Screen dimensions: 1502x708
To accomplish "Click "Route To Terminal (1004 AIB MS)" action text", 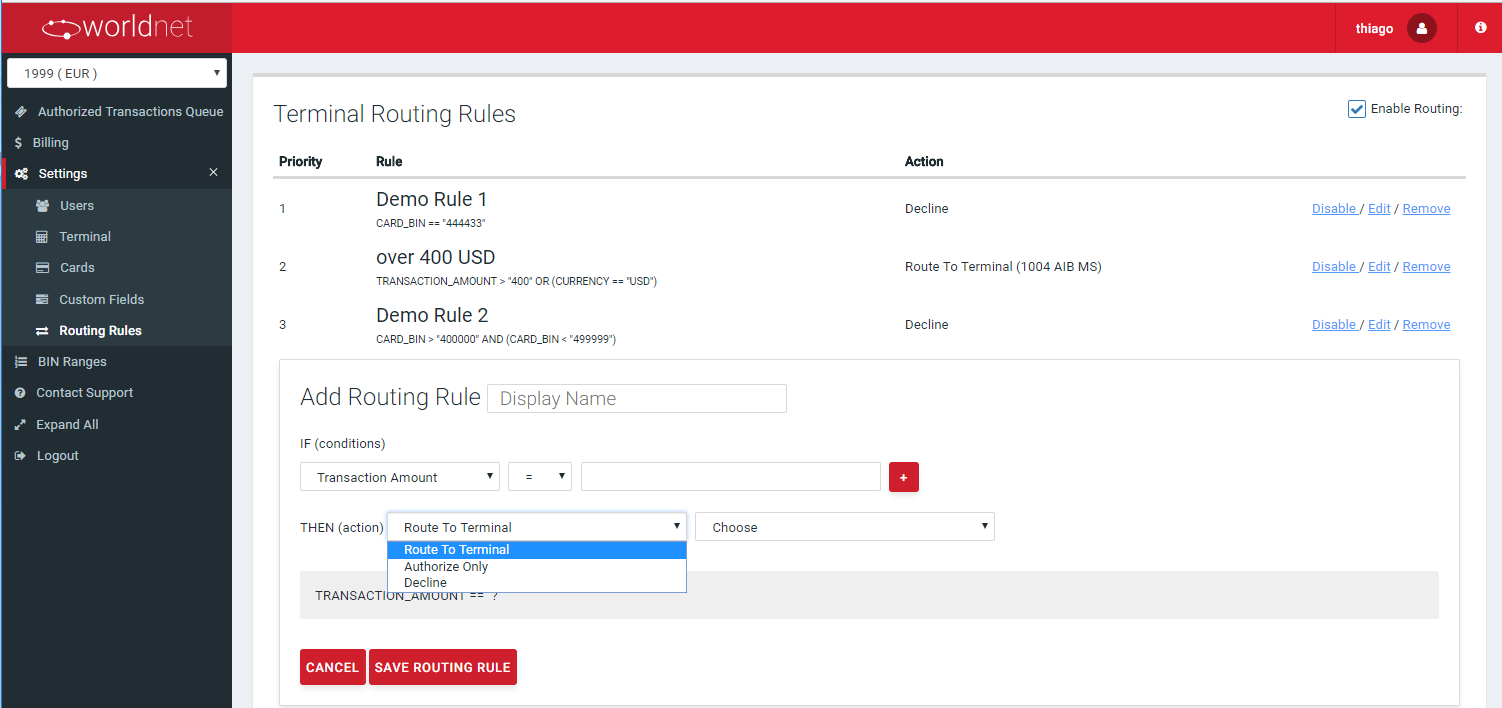I will 1003,267.
